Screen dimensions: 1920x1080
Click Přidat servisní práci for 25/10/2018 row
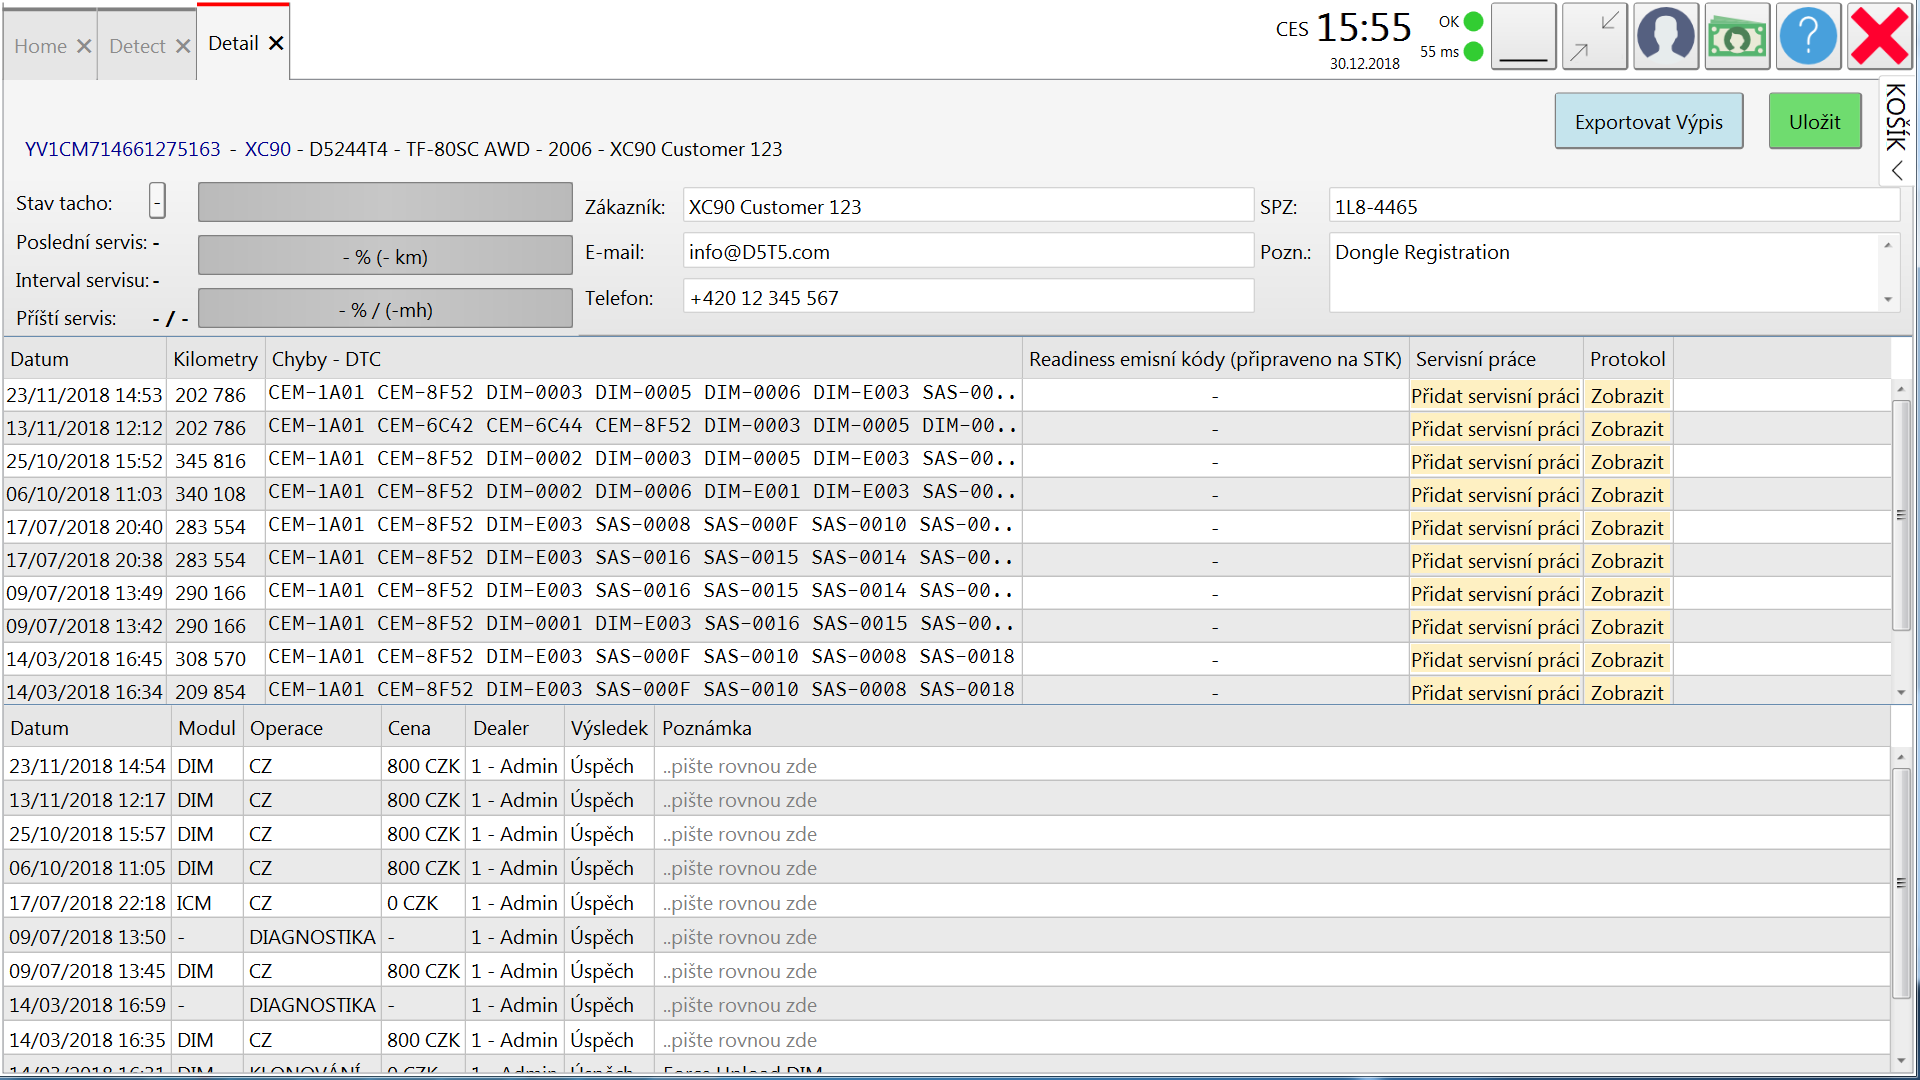coord(1494,462)
